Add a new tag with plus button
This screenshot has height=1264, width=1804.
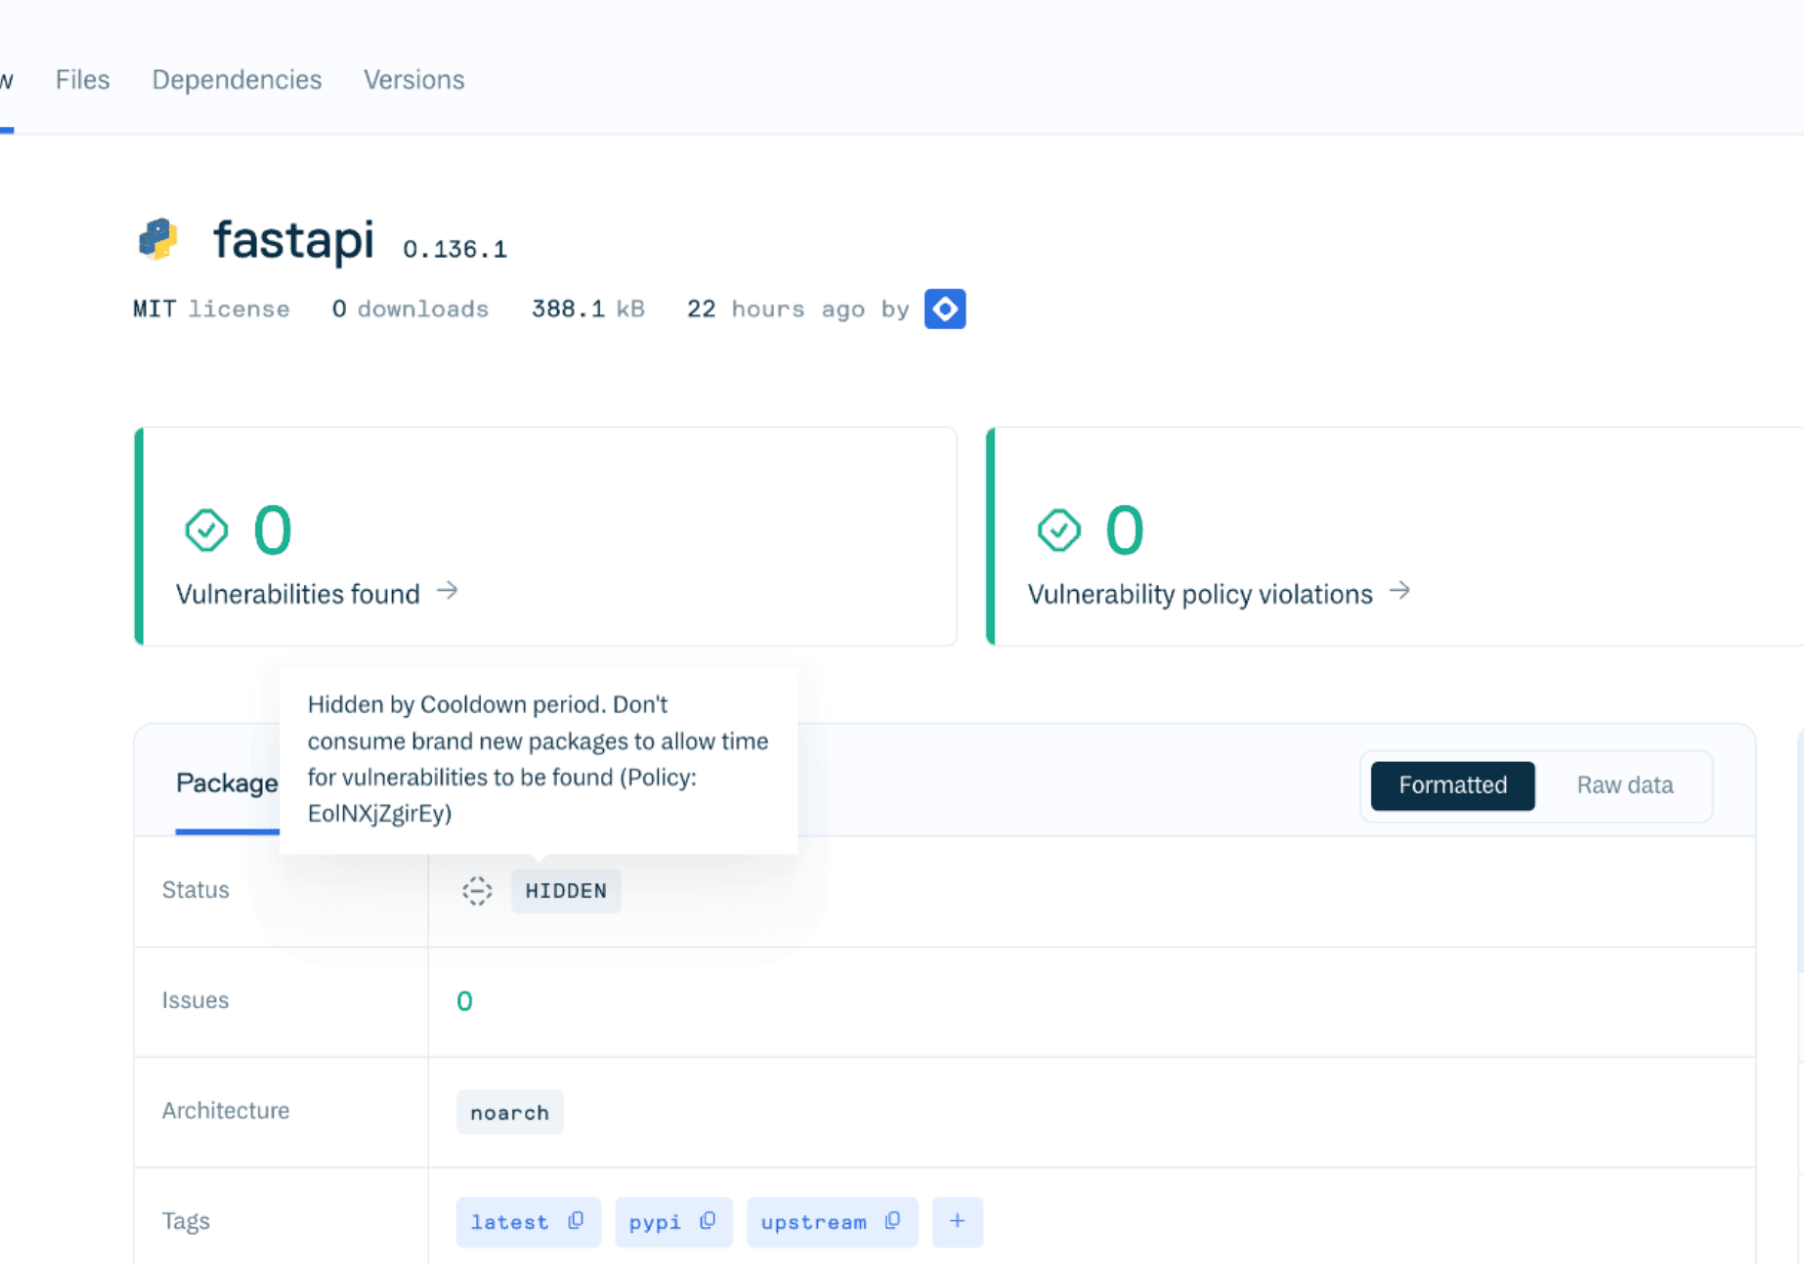tap(957, 1221)
